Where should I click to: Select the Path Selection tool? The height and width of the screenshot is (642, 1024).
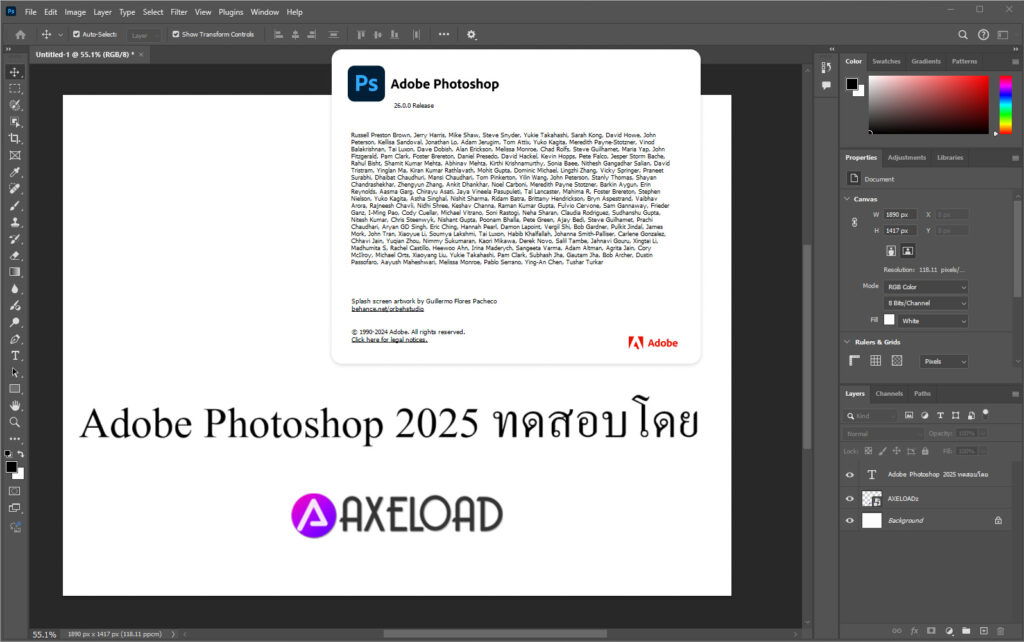(14, 372)
